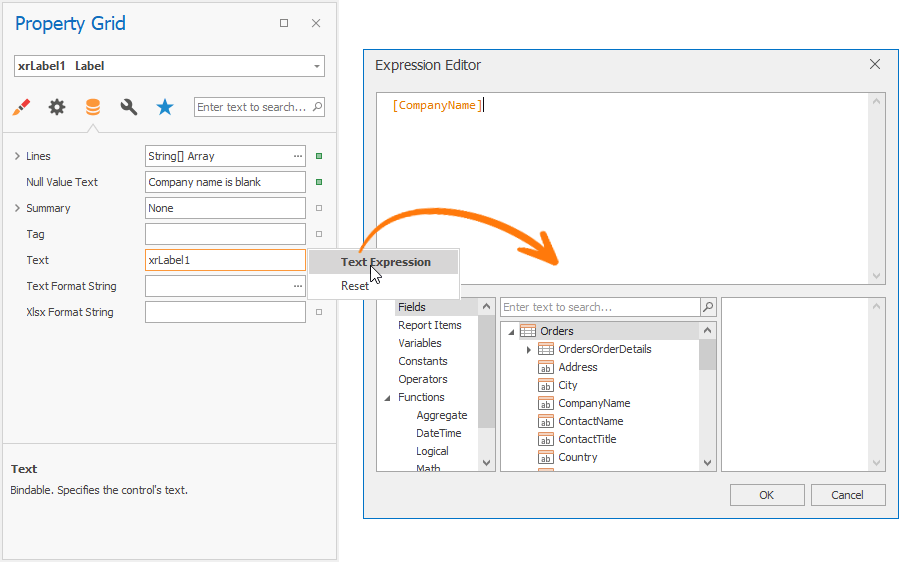Click the property marker square beside Summary
This screenshot has height=563, width=900.
(319, 208)
